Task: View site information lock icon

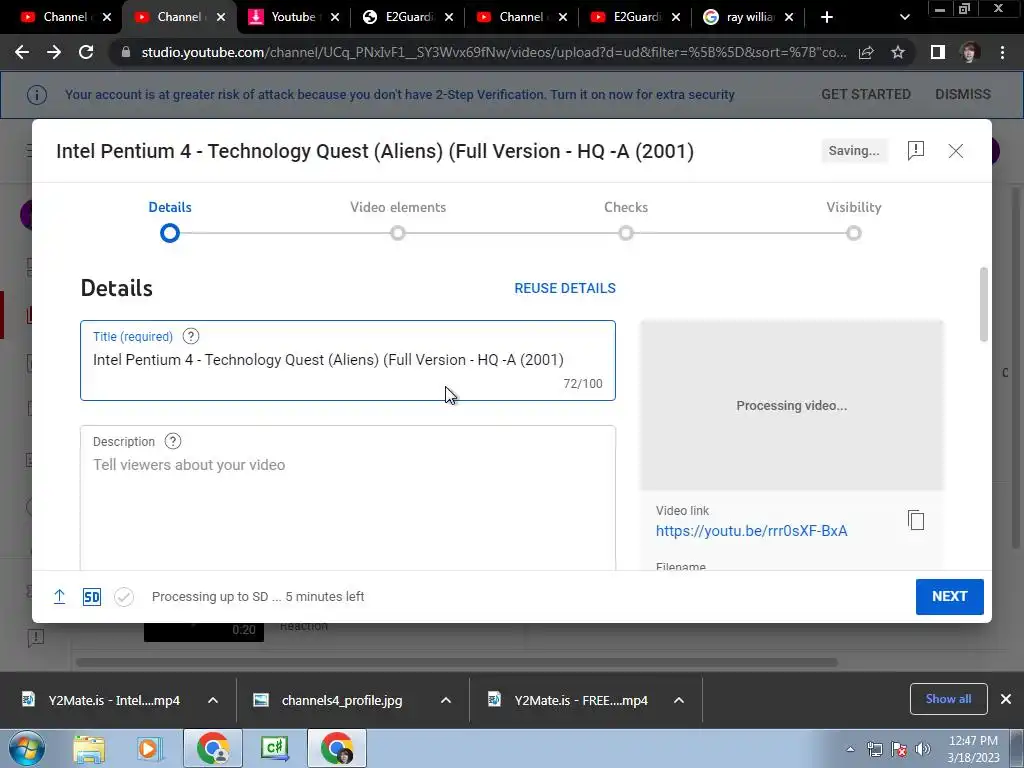Action: pyautogui.click(x=126, y=52)
